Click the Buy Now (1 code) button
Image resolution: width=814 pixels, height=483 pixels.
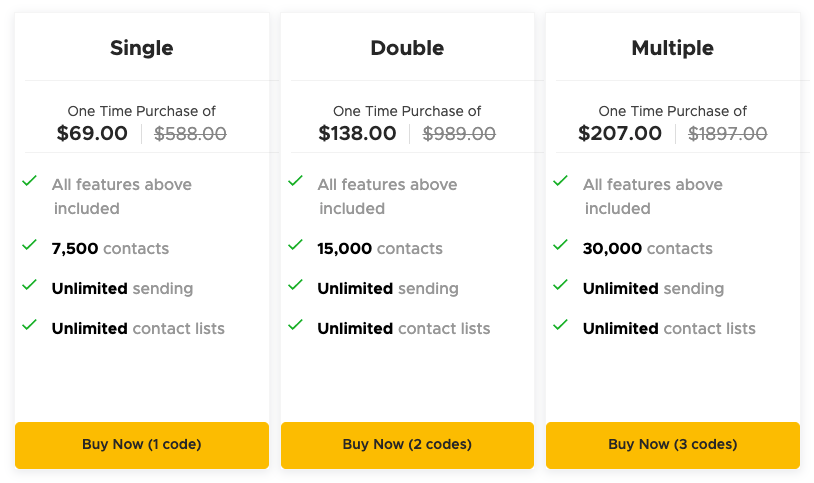142,445
